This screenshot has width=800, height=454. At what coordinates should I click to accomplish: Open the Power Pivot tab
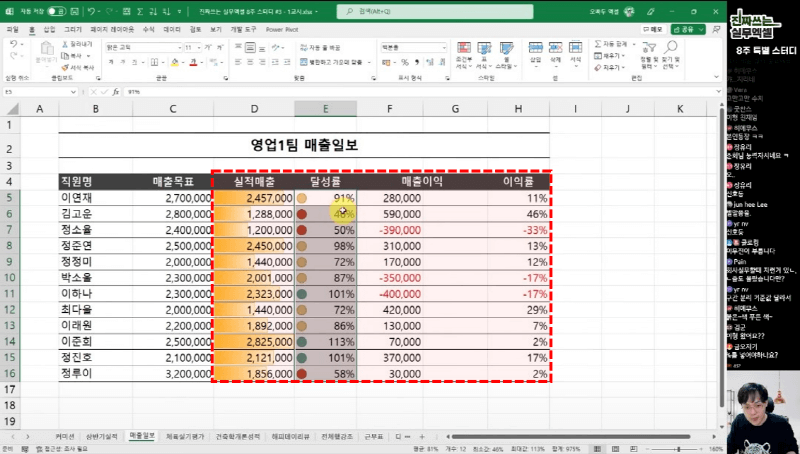[282, 30]
